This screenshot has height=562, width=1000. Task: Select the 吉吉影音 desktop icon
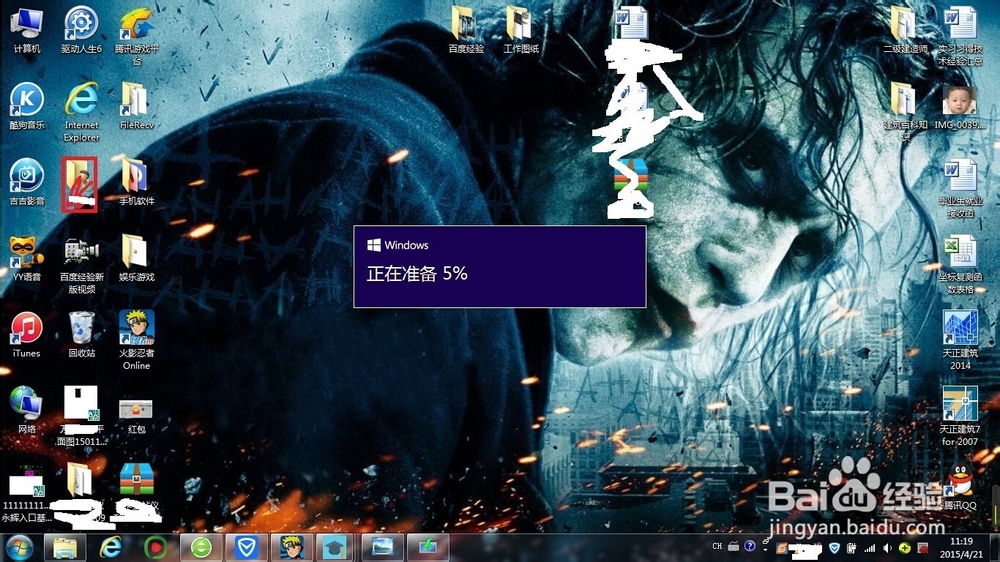(27, 182)
